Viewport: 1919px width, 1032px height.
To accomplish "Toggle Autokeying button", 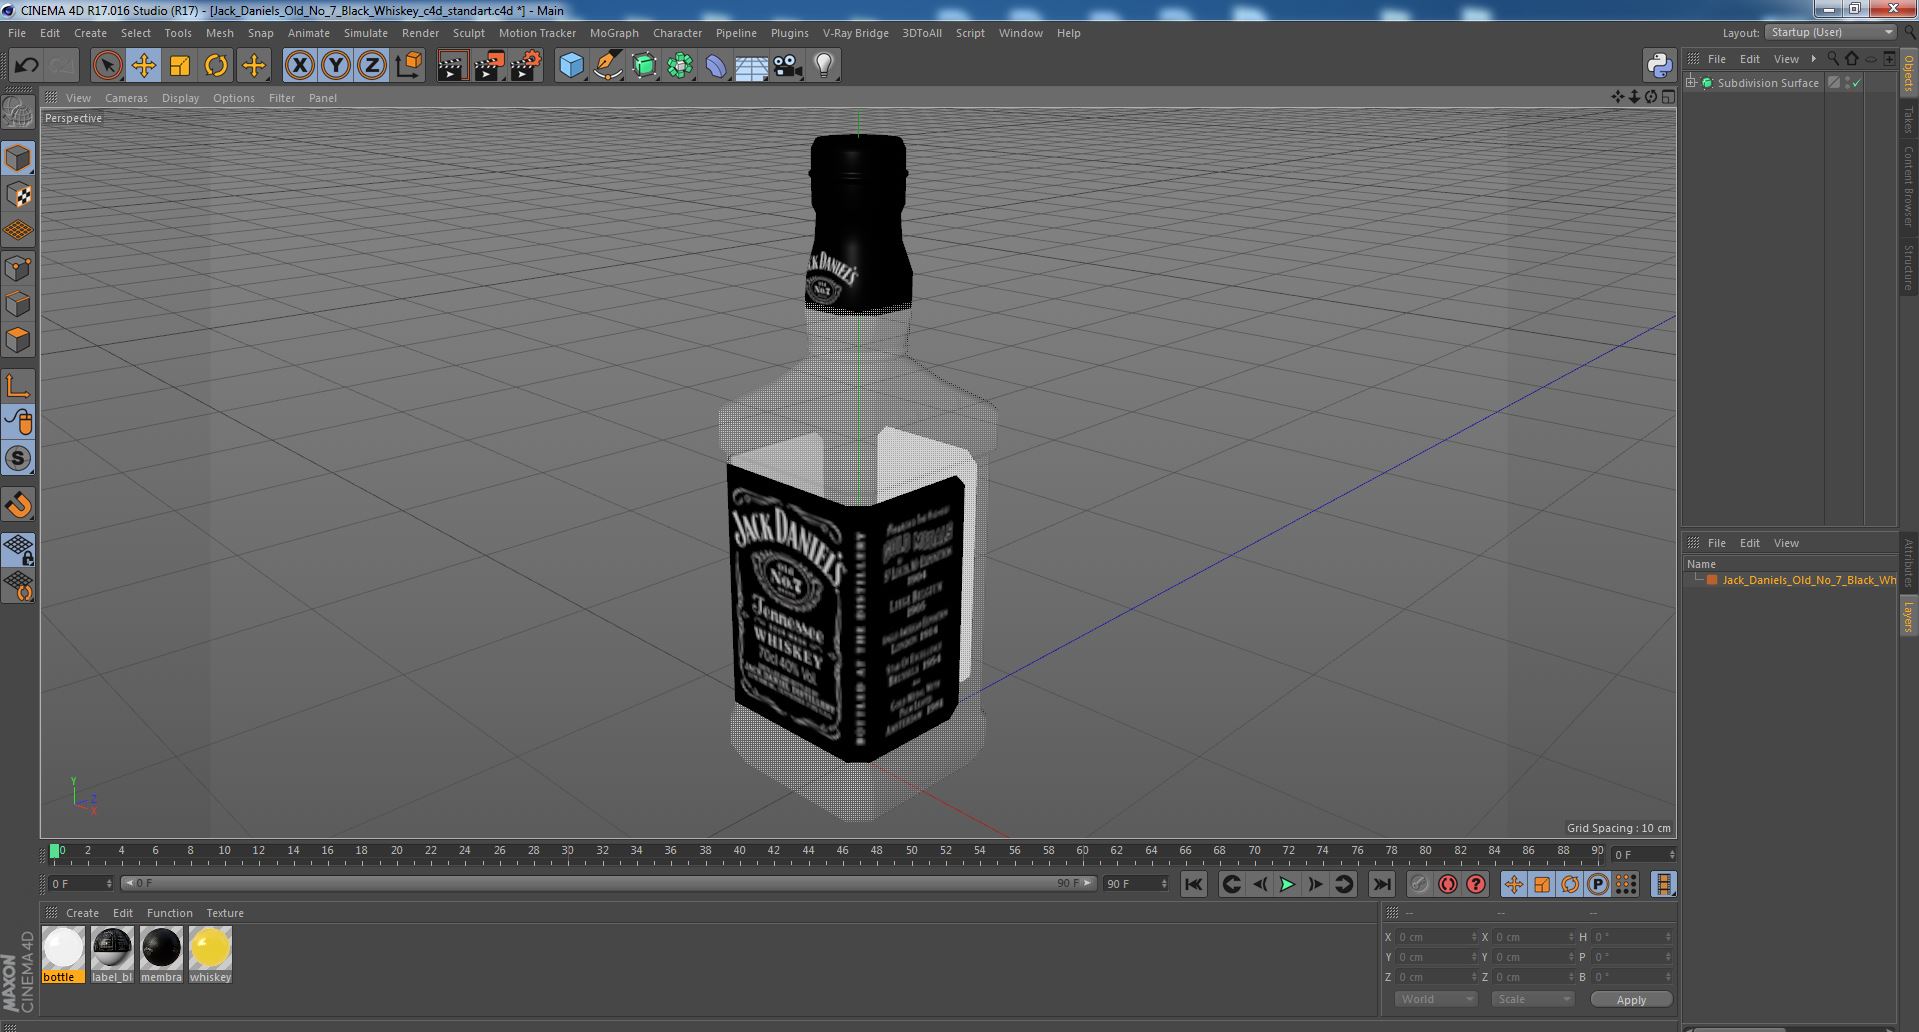I will [x=1448, y=884].
